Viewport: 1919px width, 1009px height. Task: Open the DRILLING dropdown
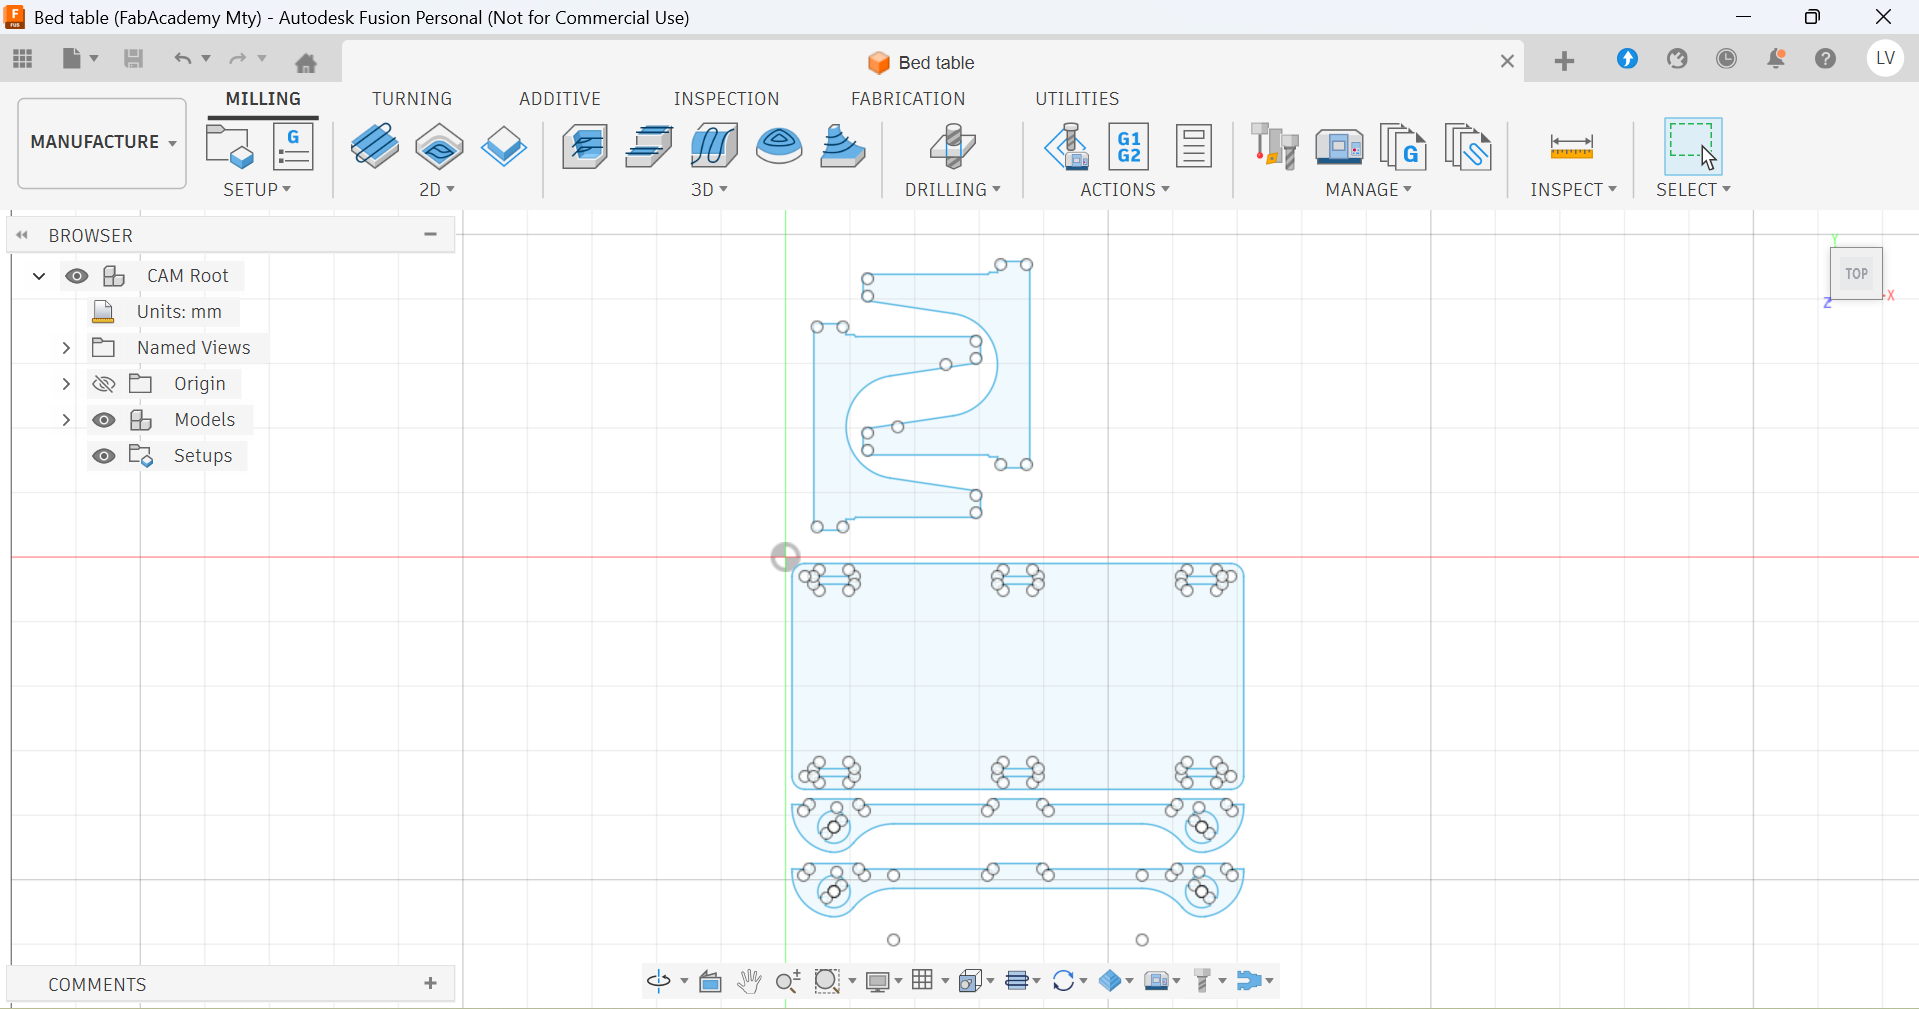pyautogui.click(x=953, y=190)
